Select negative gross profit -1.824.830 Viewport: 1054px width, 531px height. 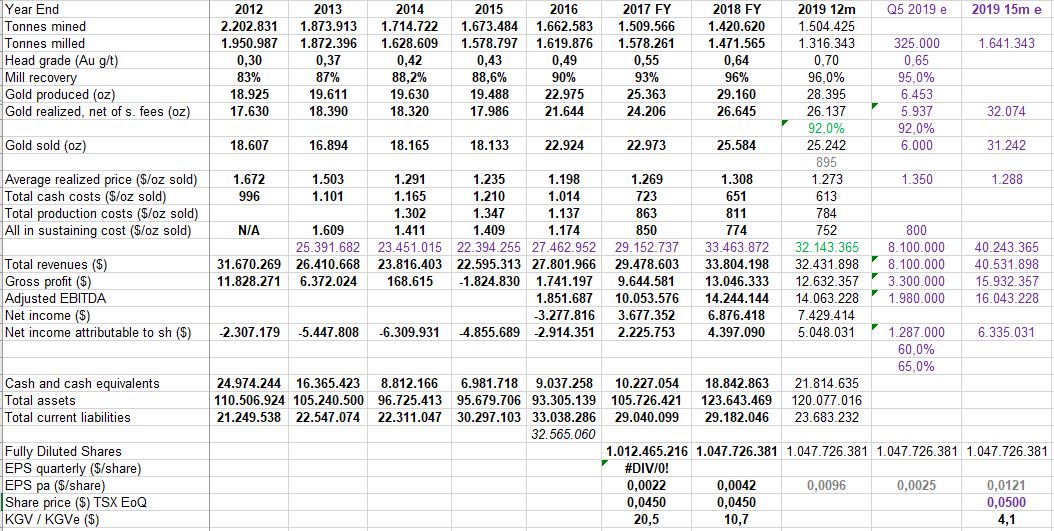[x=489, y=281]
